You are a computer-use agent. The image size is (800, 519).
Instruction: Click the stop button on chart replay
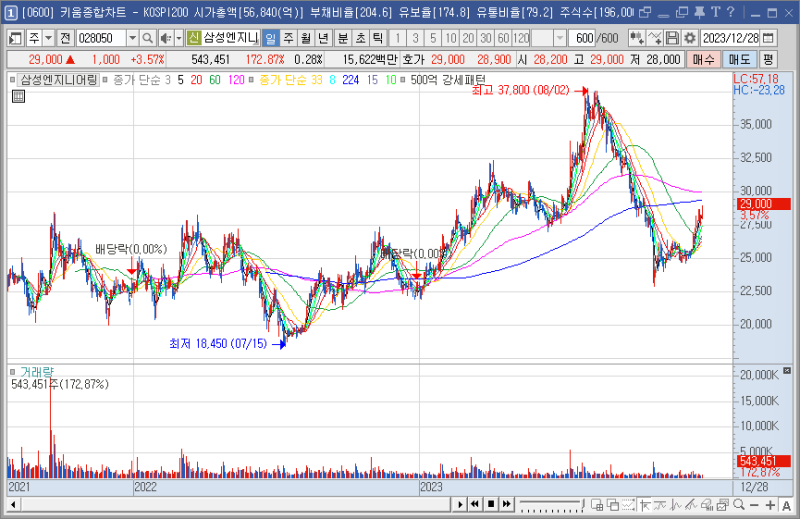[491, 504]
